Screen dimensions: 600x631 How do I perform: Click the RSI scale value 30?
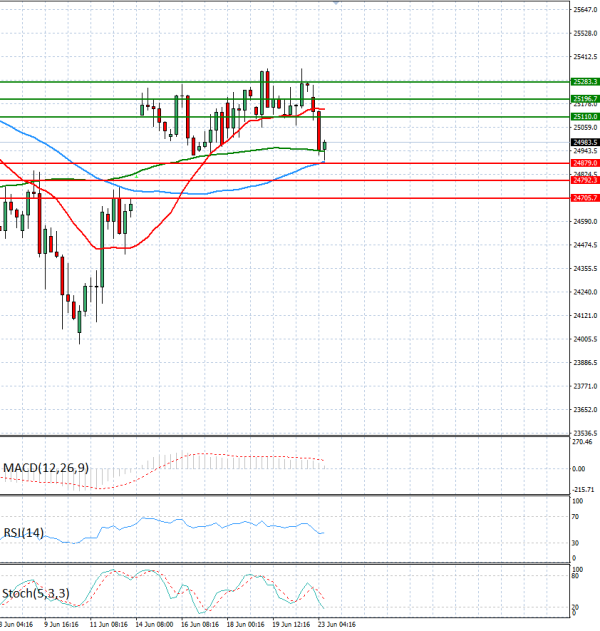575,543
